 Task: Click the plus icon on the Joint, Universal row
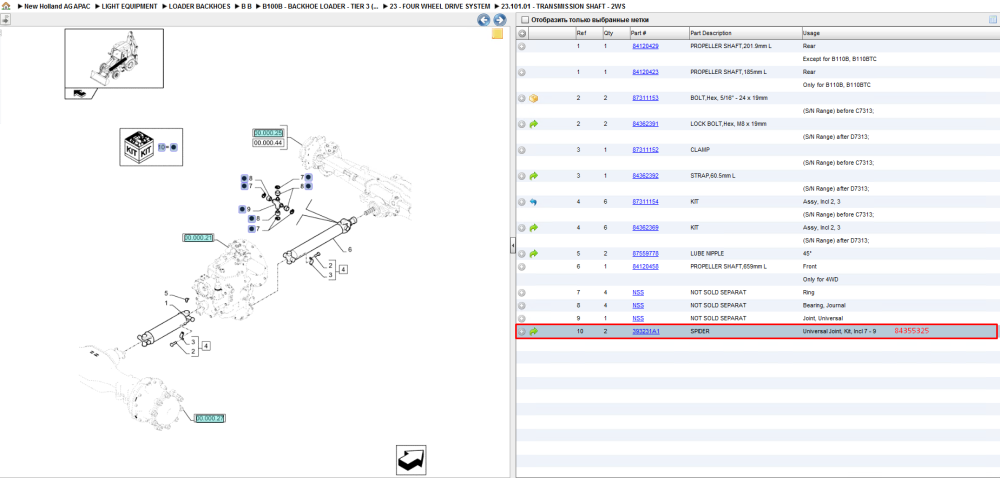click(522, 318)
